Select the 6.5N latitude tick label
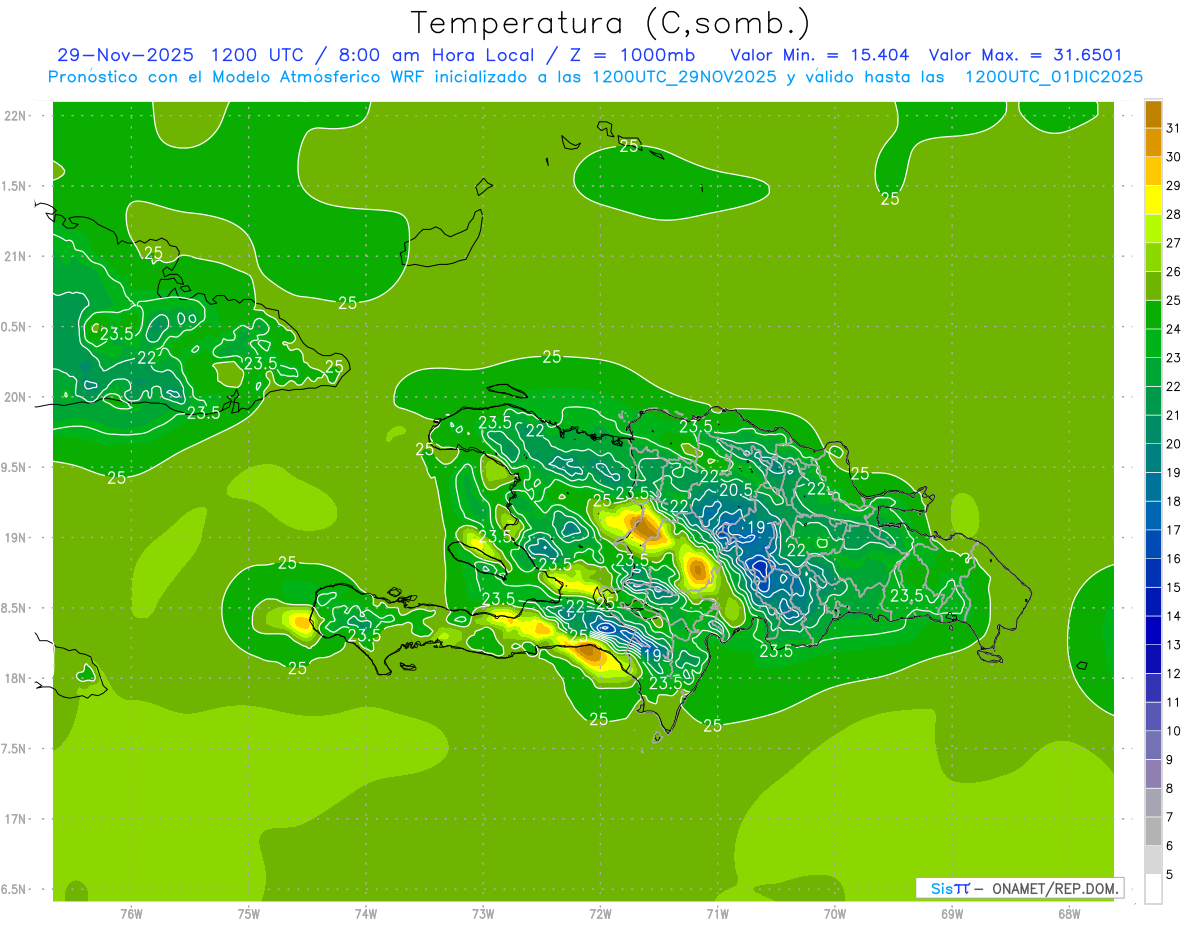 [x=12, y=889]
